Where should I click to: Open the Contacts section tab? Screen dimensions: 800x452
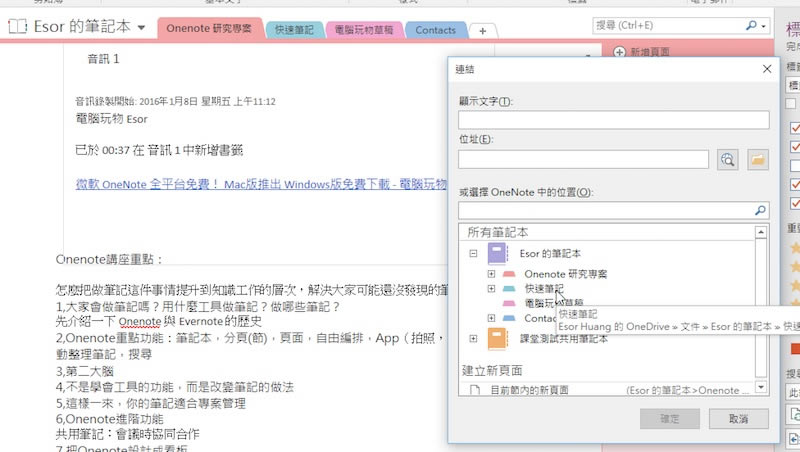coord(435,30)
